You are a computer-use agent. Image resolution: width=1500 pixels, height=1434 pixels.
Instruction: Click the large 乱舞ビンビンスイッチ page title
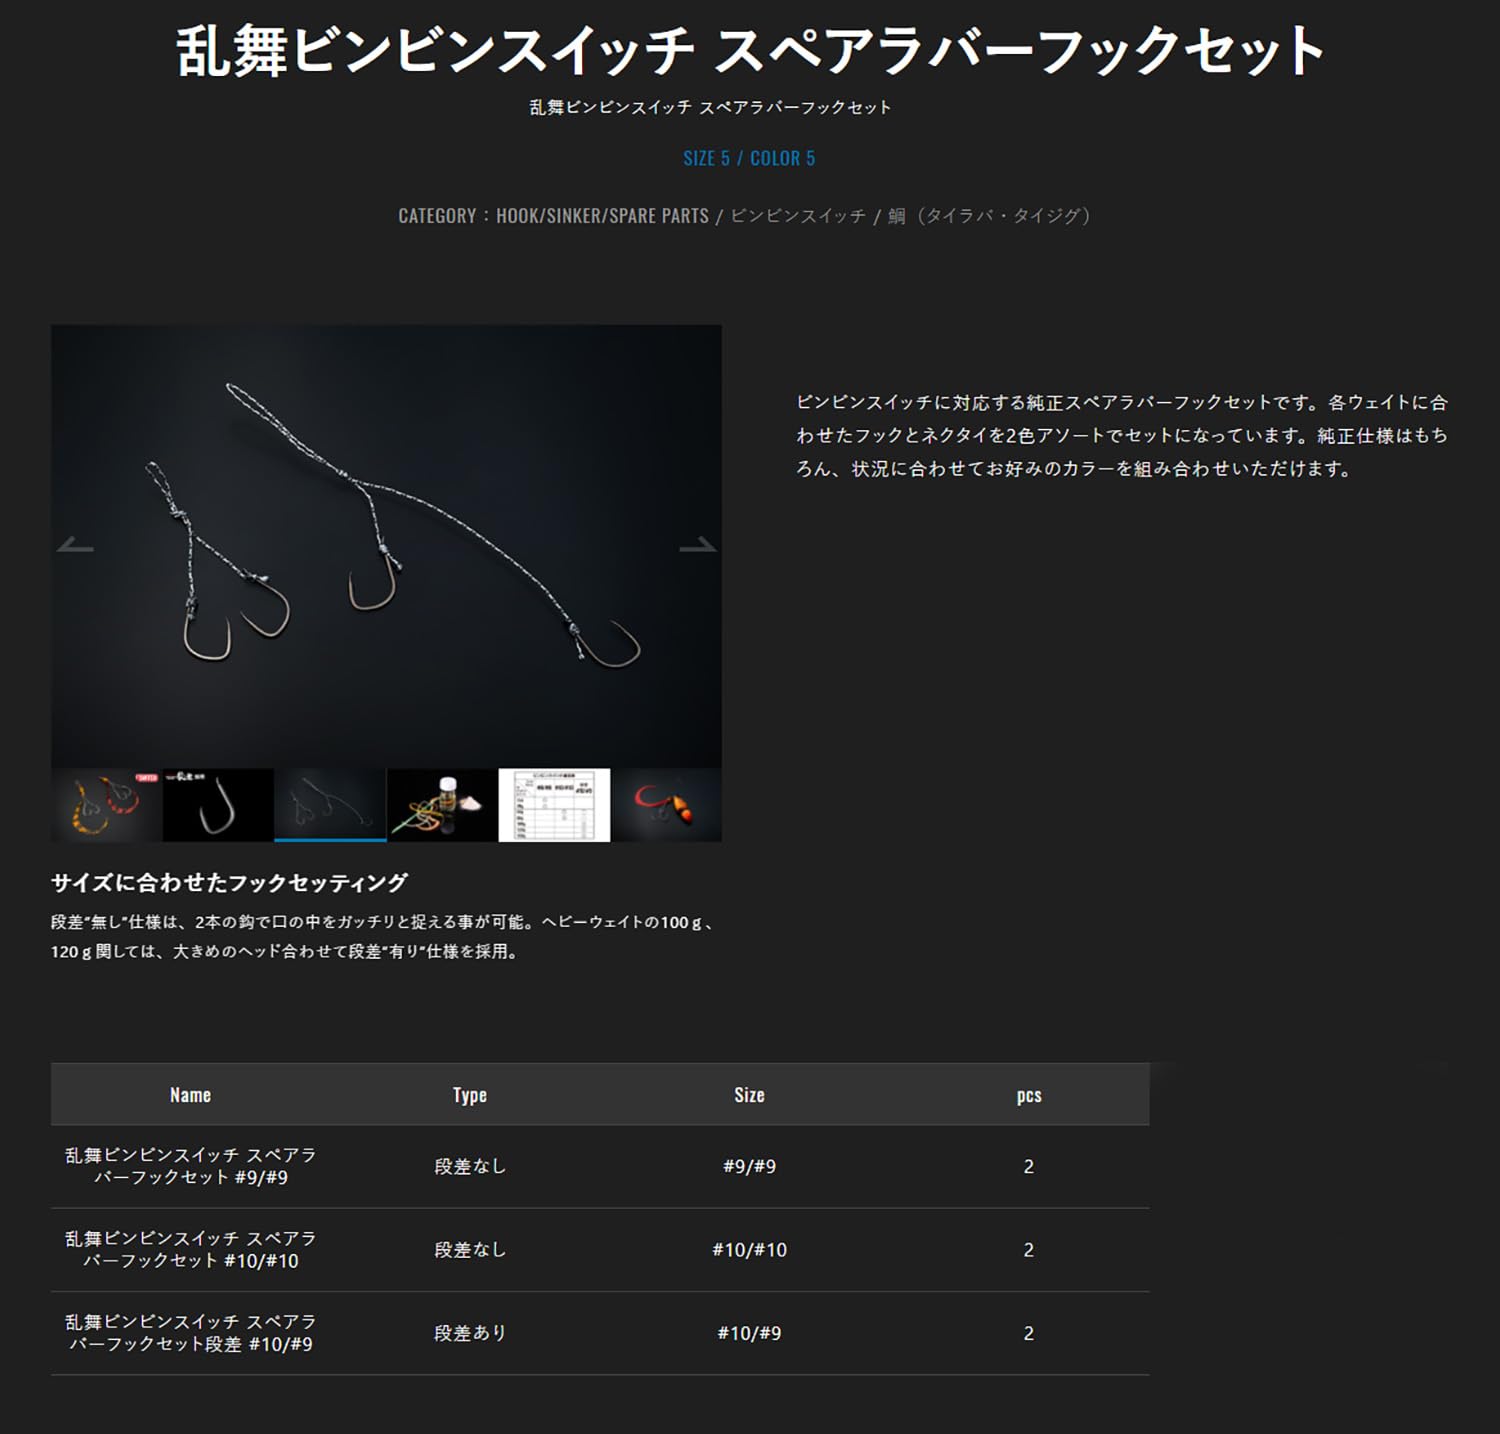[x=750, y=50]
